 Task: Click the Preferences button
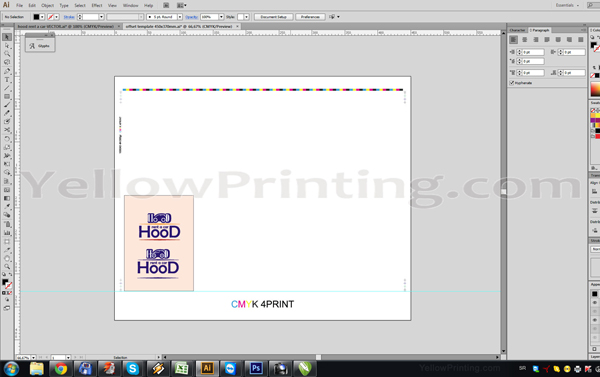[310, 17]
